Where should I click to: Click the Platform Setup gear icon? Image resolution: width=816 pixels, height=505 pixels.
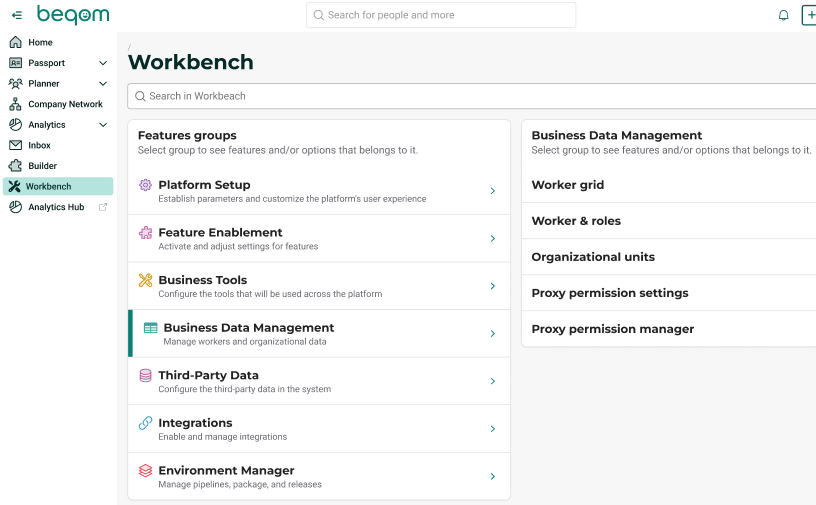point(145,185)
